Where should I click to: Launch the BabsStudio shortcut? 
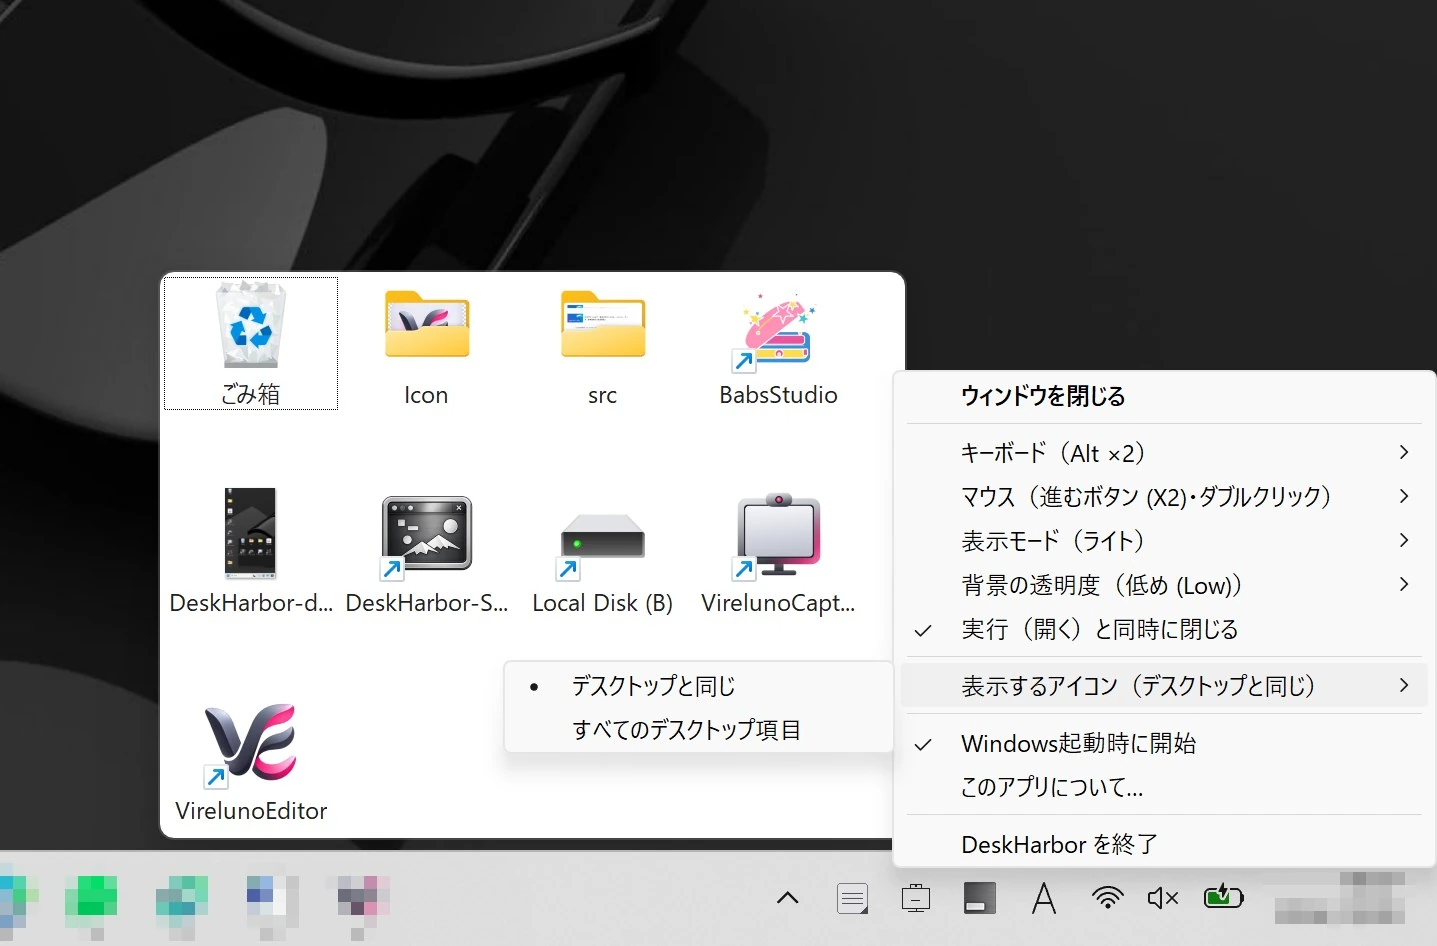(x=777, y=331)
